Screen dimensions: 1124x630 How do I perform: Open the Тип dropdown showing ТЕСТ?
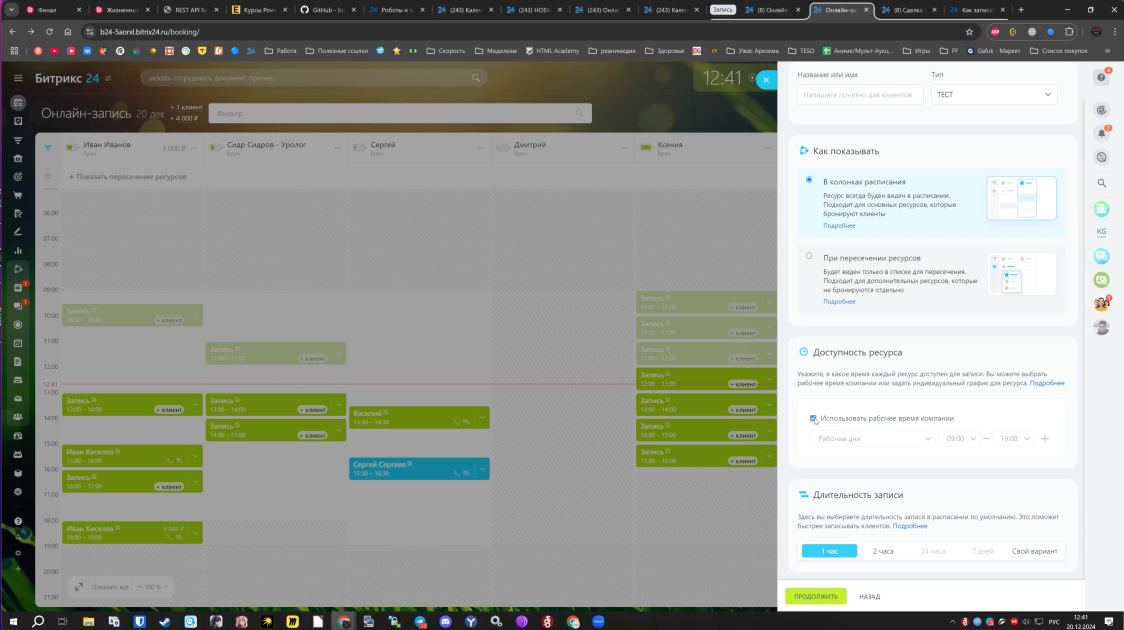[x=994, y=95]
